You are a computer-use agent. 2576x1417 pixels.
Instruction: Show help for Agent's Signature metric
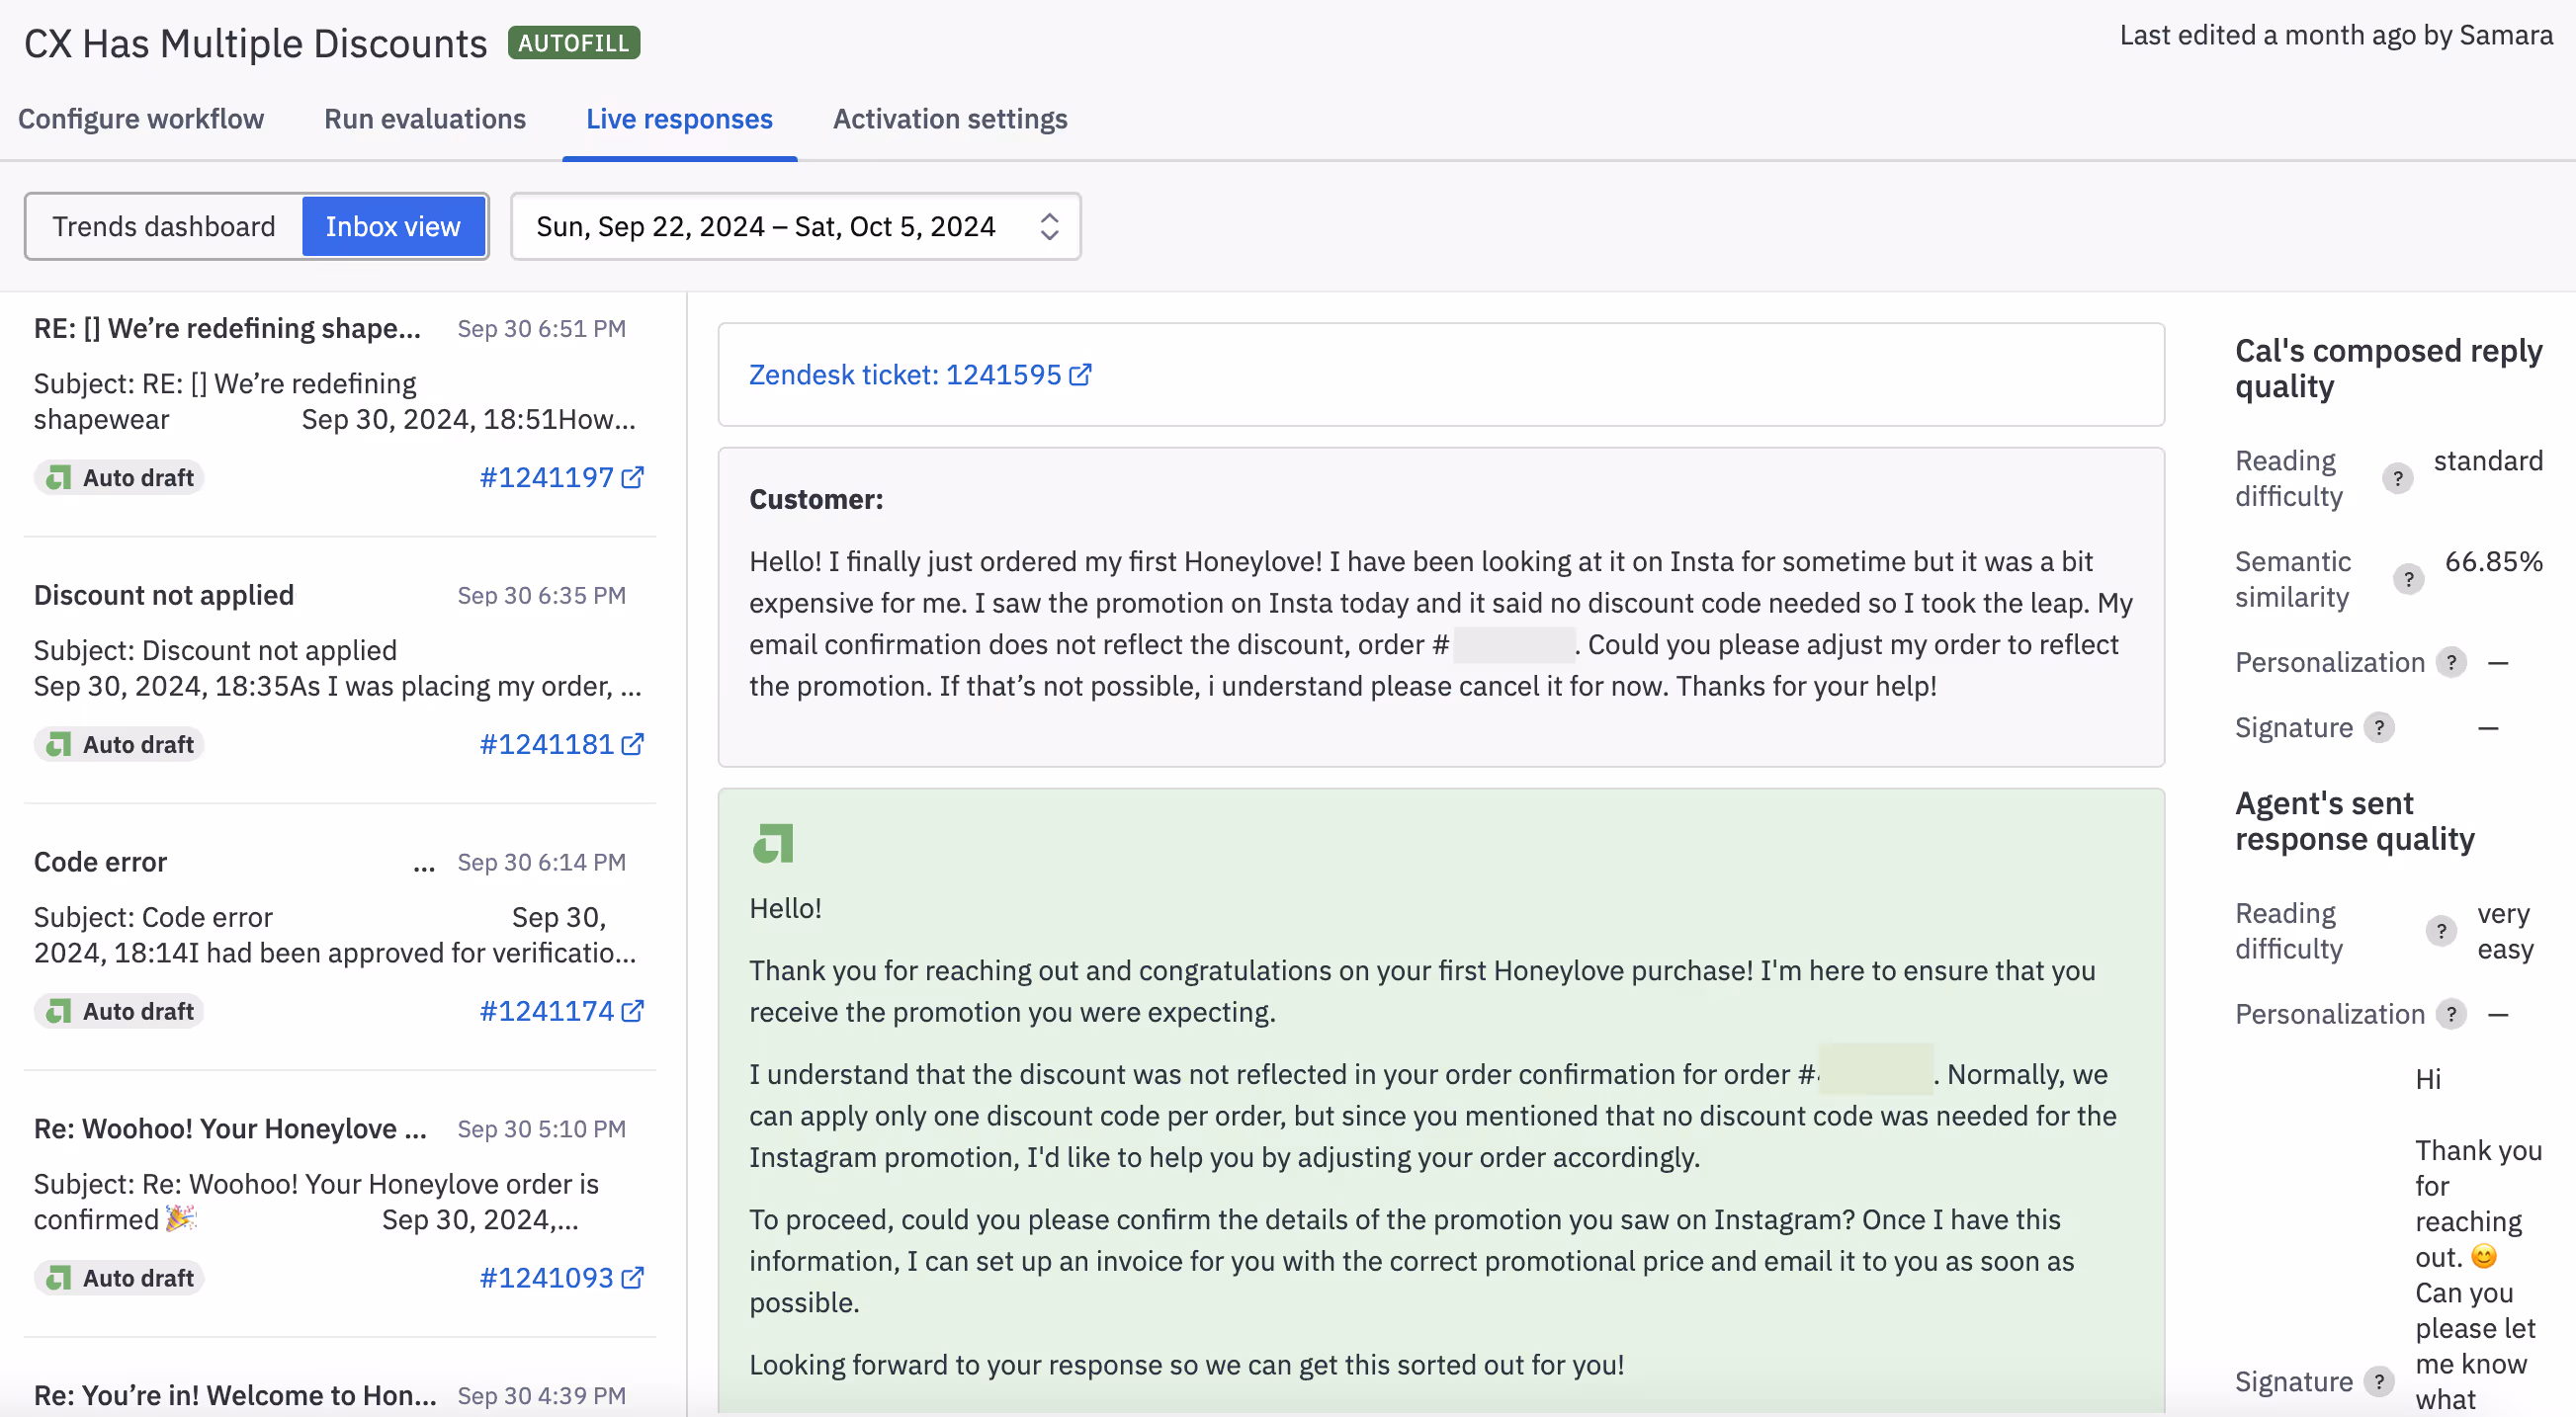(2379, 1382)
